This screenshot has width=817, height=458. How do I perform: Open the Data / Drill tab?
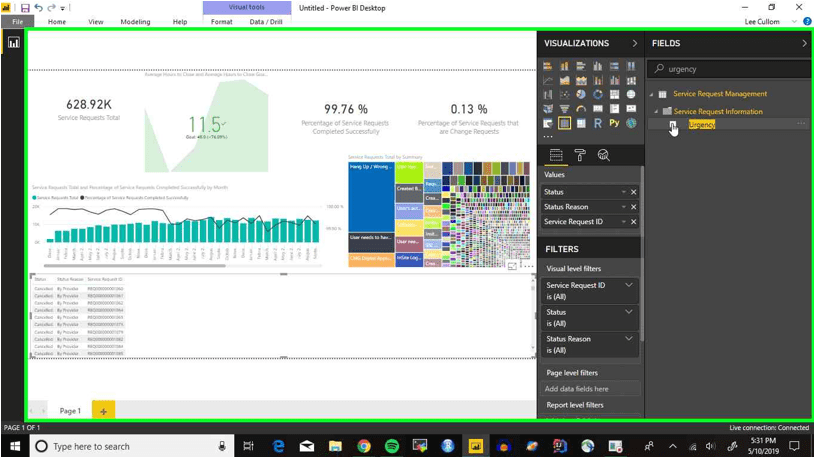pos(266,22)
